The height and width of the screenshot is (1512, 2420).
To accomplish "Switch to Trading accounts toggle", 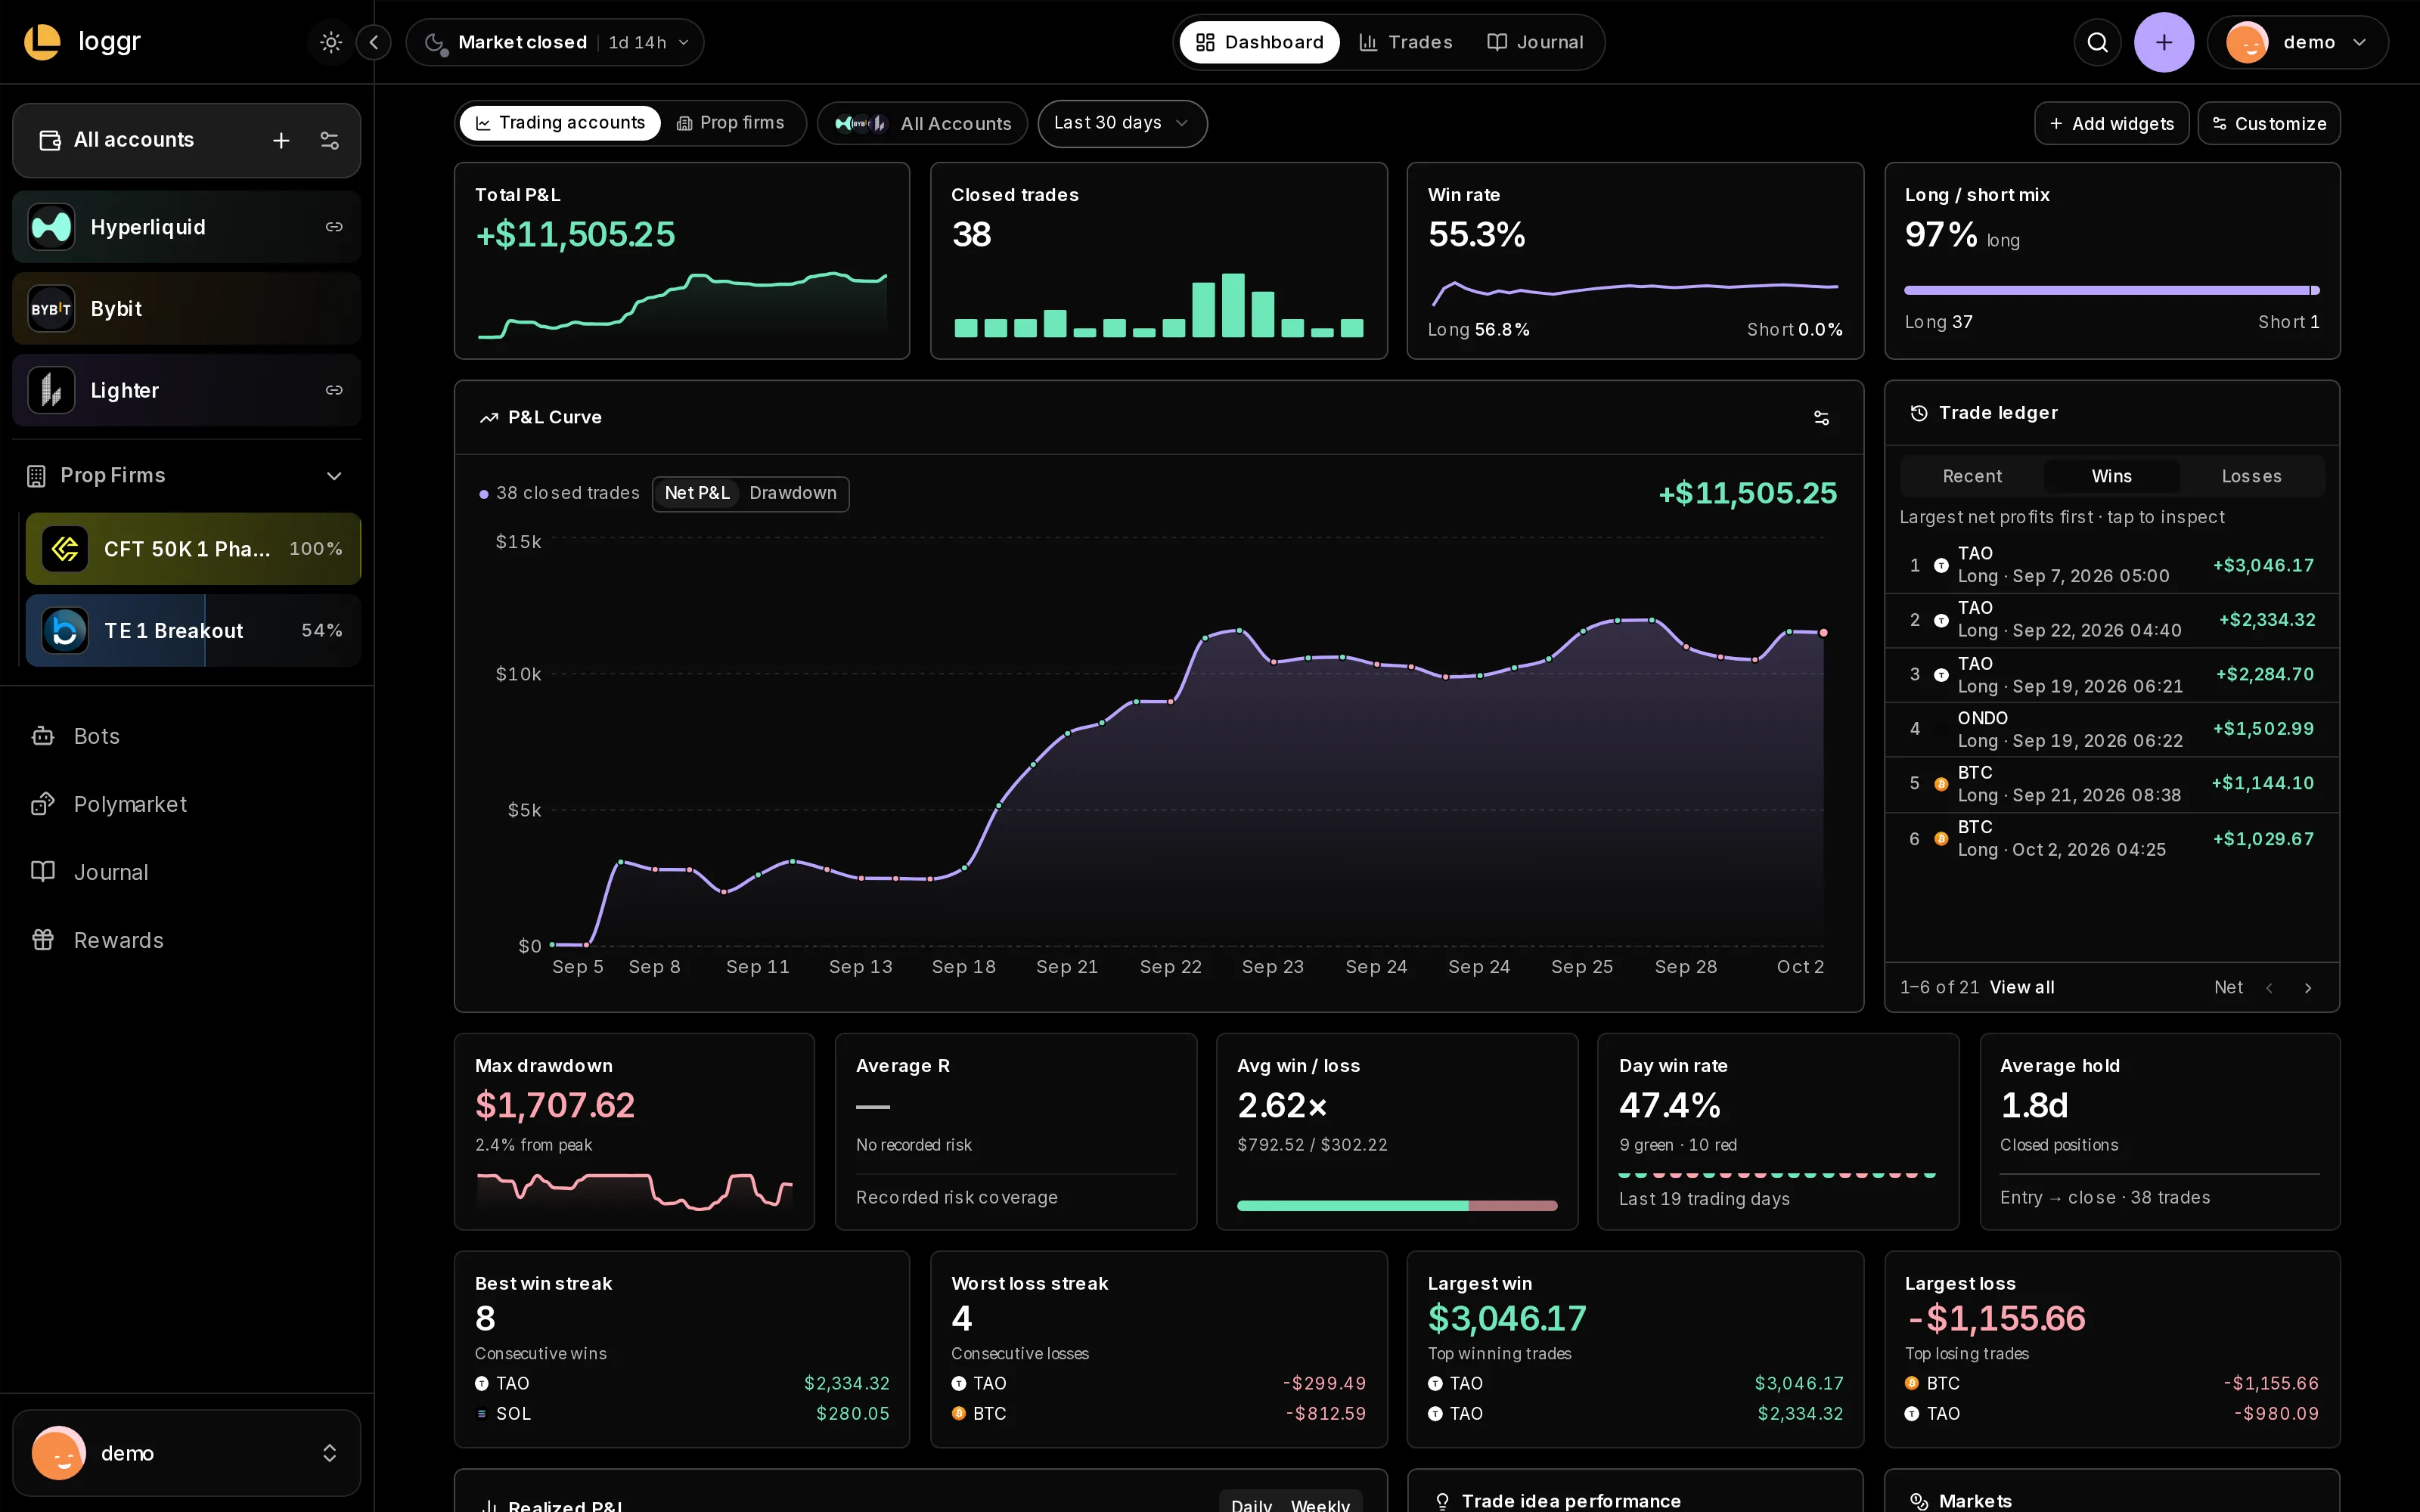I will (x=560, y=123).
